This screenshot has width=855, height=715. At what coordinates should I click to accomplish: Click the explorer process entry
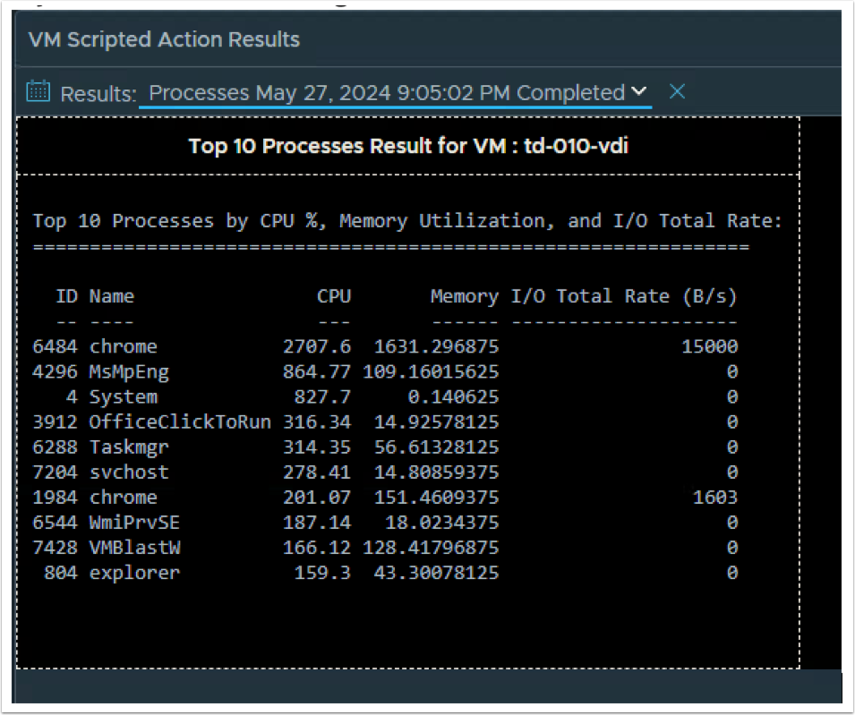134,573
